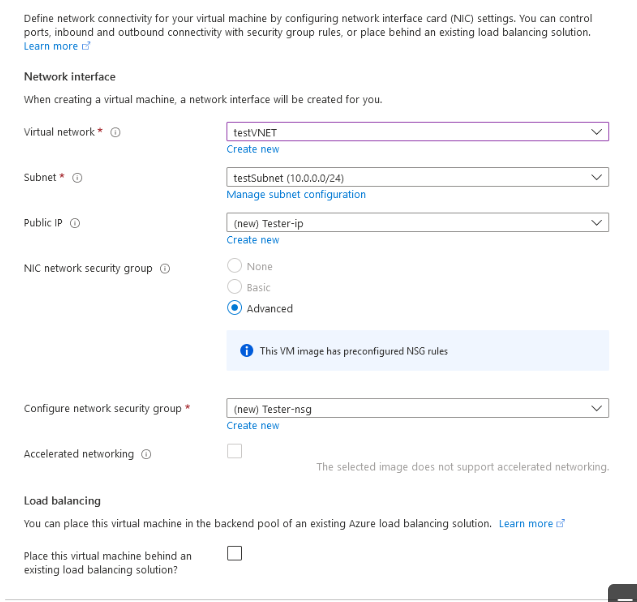Click Accelerated networking info icon
Screen dimensions: 637x602
(146, 454)
